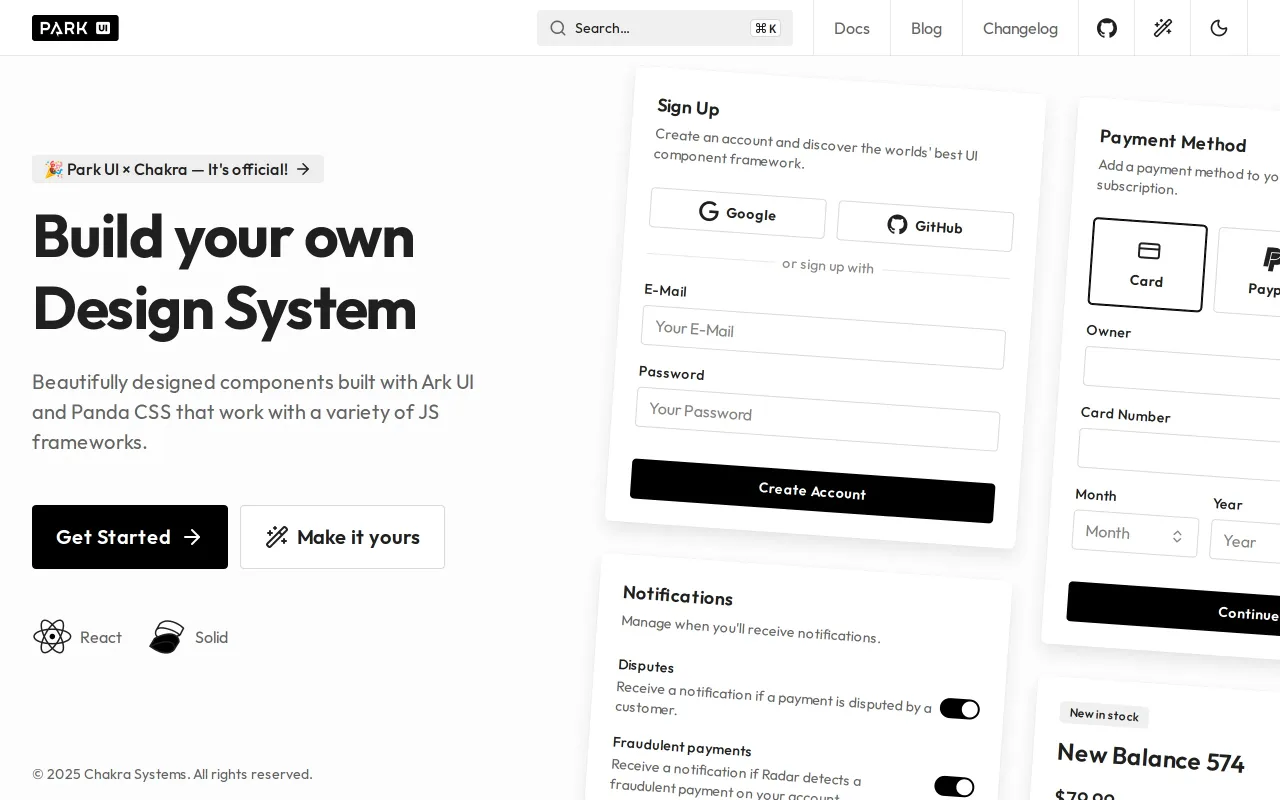This screenshot has width=1280, height=800.
Task: Click the Your Password input field
Action: (817, 419)
